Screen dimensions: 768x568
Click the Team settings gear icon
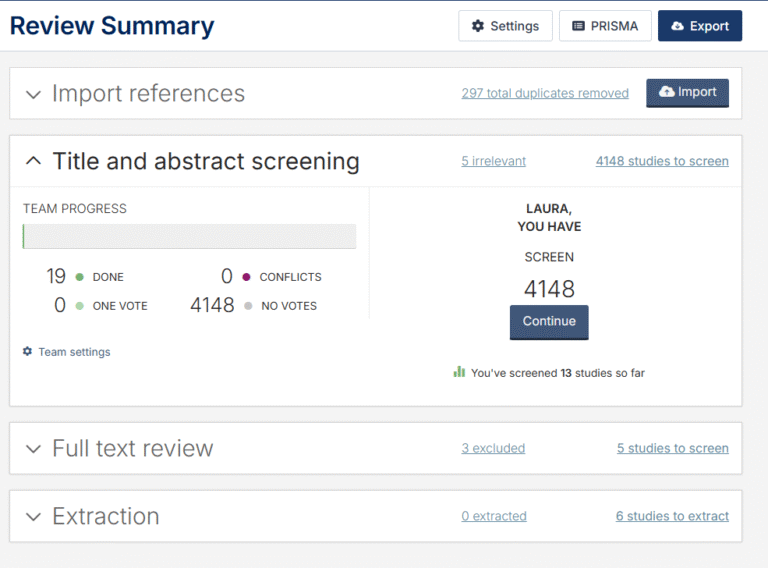28,352
